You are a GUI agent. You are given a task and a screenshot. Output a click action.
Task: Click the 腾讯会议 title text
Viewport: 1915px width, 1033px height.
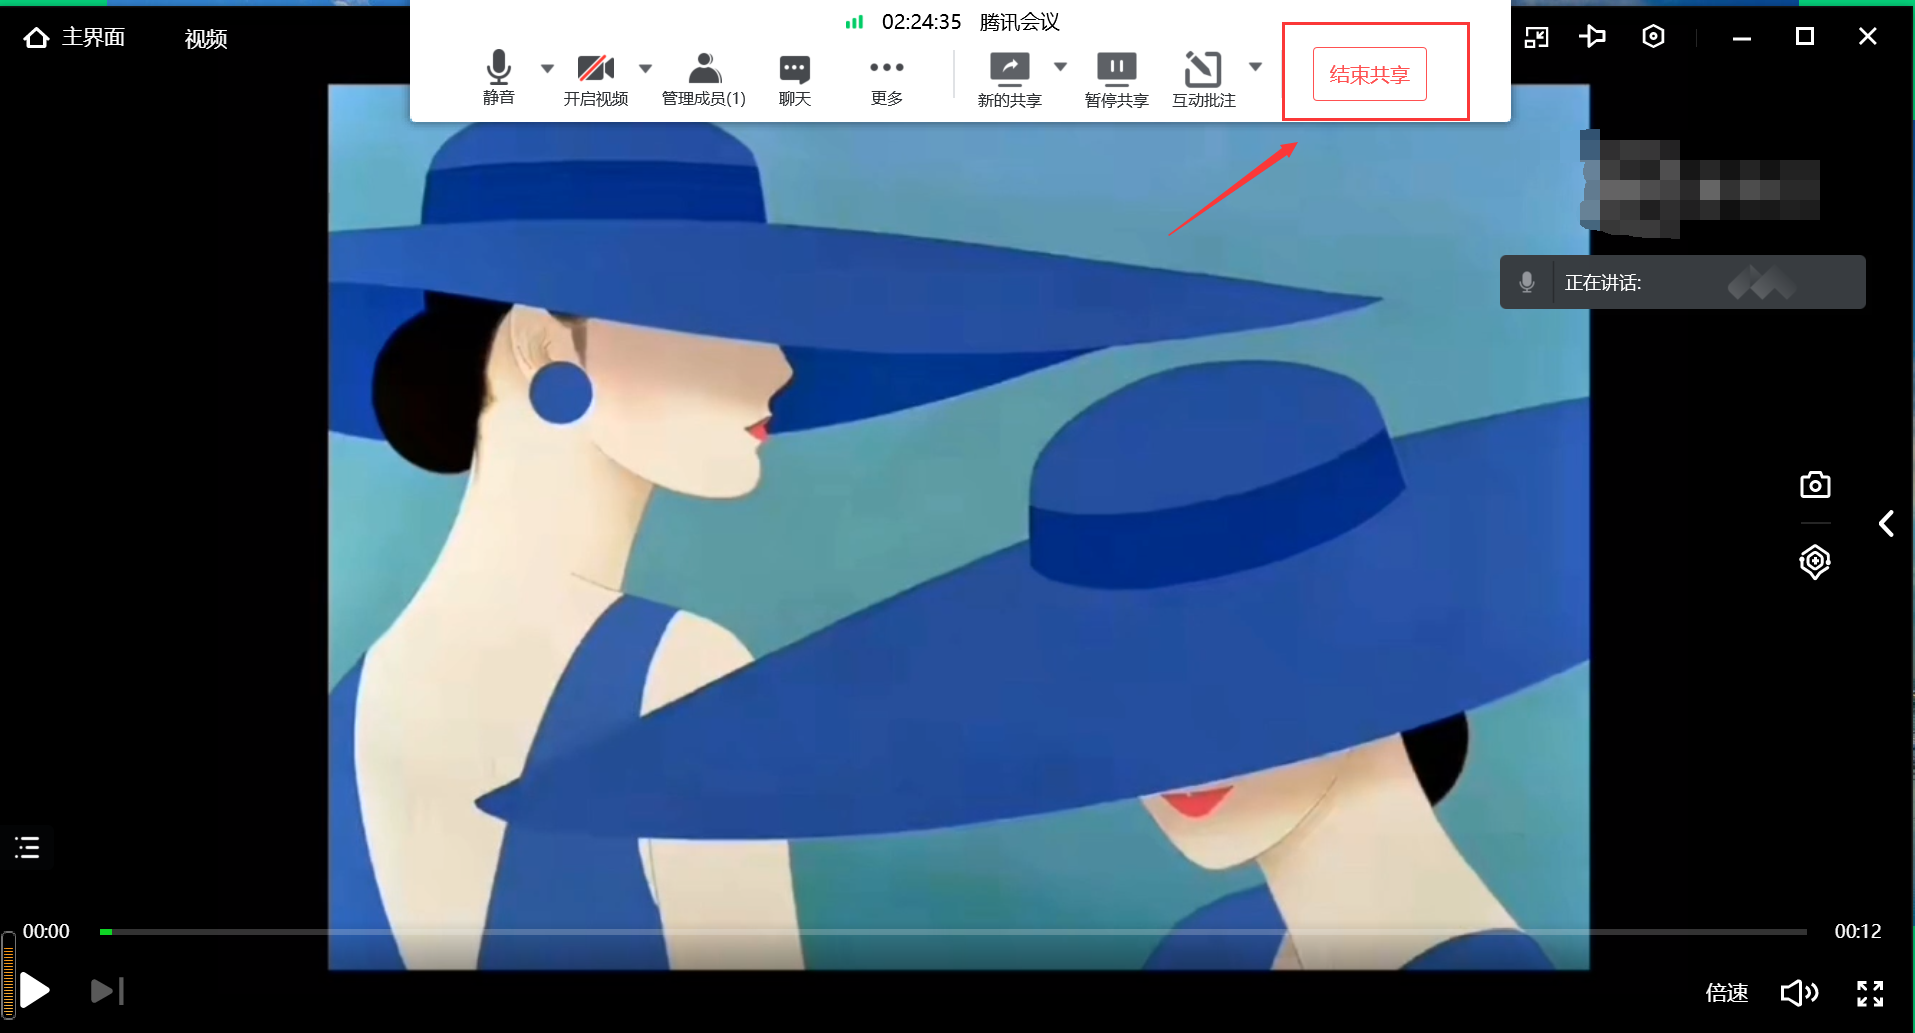tap(1020, 22)
